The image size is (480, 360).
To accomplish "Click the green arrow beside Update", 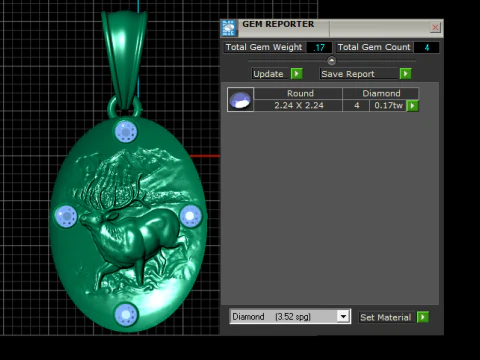I will coord(296,74).
